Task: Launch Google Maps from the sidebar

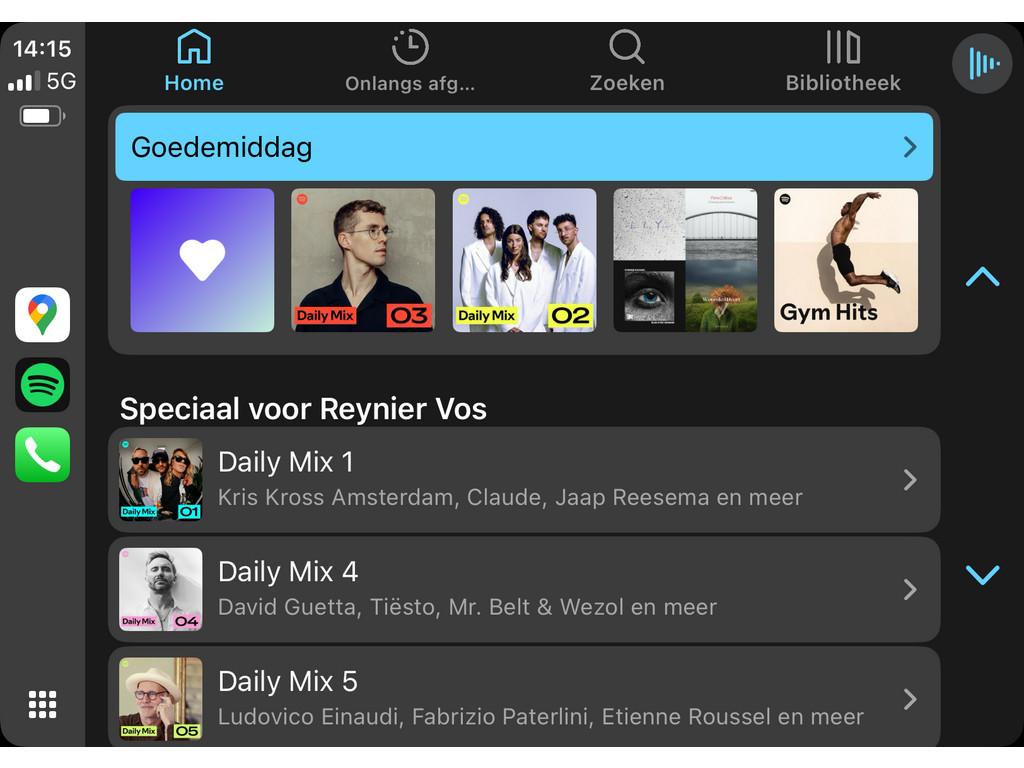Action: 42,315
